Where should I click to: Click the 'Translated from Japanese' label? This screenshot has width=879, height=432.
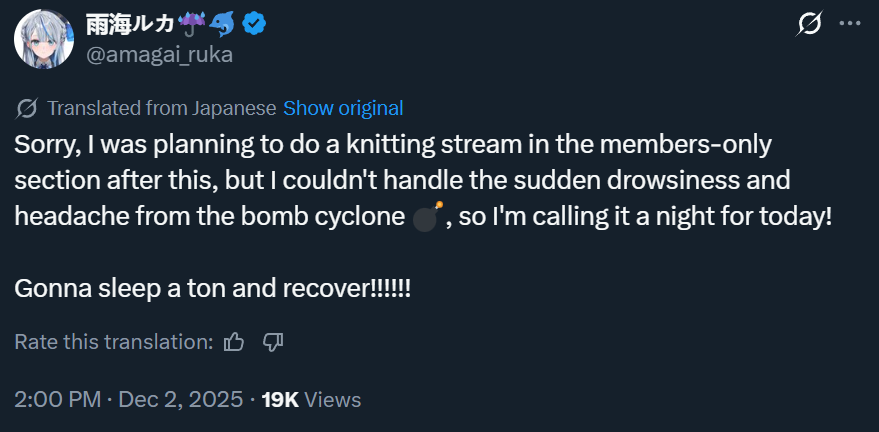[x=162, y=108]
